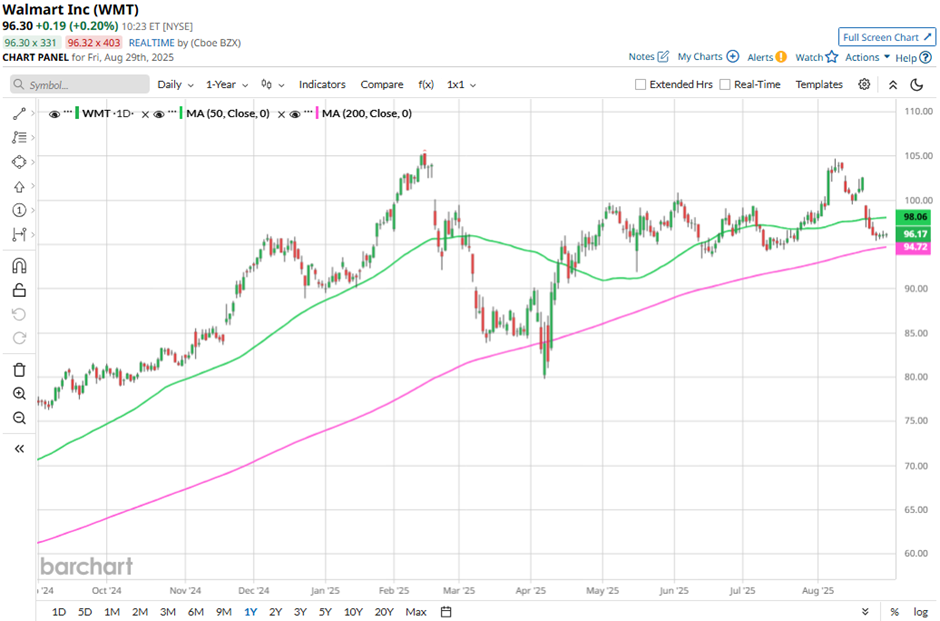This screenshot has width=940, height=621.
Task: Expand the shapes tool options arrow
Action: (x=32, y=162)
